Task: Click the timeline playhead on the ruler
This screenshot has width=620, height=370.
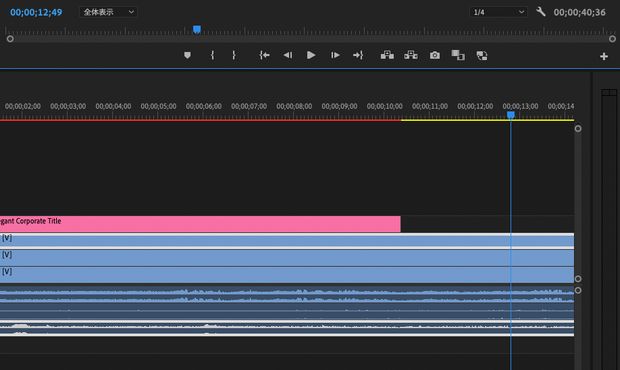Action: [510, 115]
